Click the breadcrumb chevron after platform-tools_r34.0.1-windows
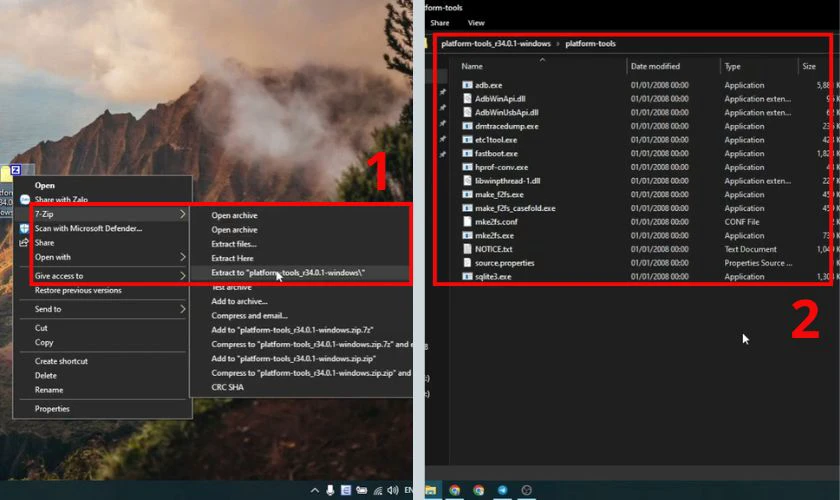 [558, 44]
